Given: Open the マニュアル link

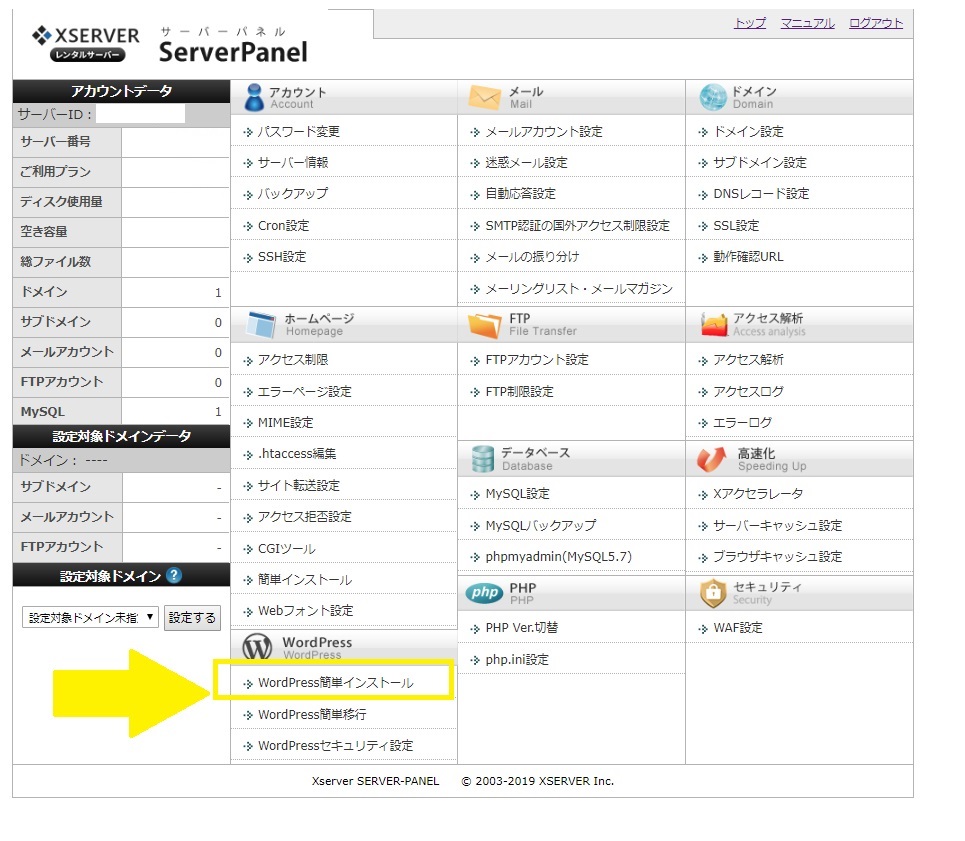Looking at the screenshot, I should (807, 23).
